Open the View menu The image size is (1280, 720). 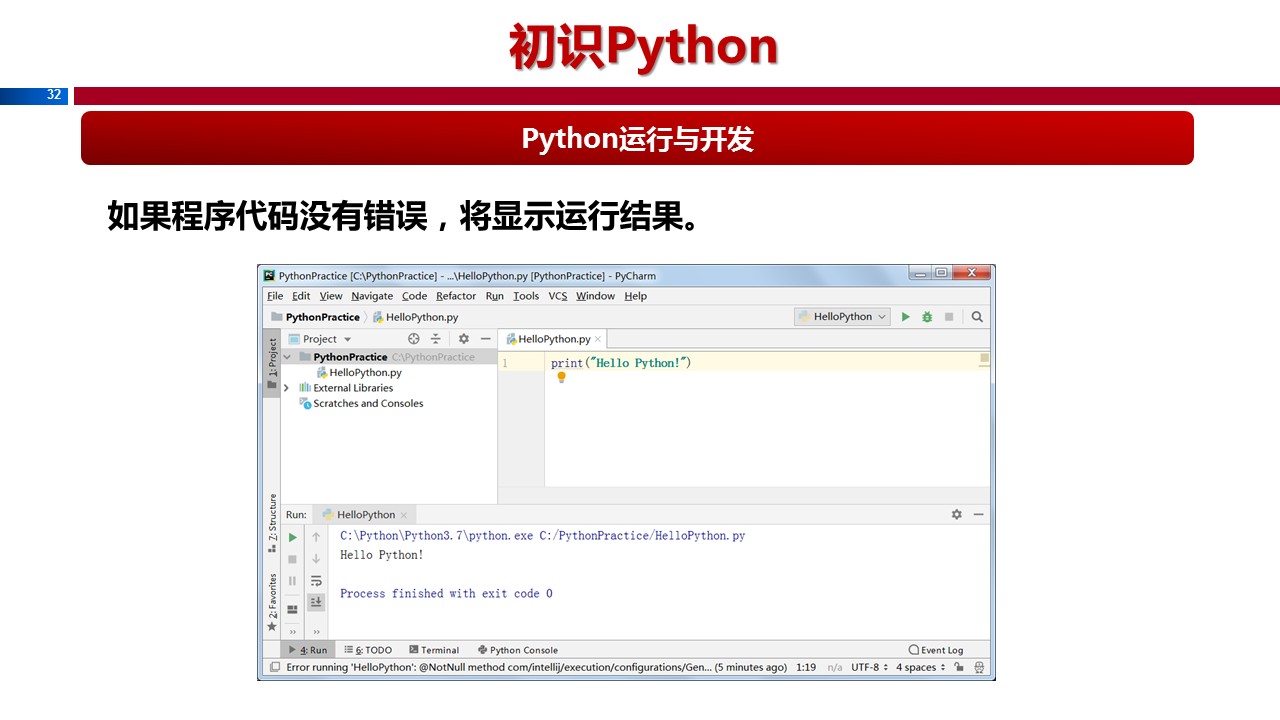(x=331, y=296)
